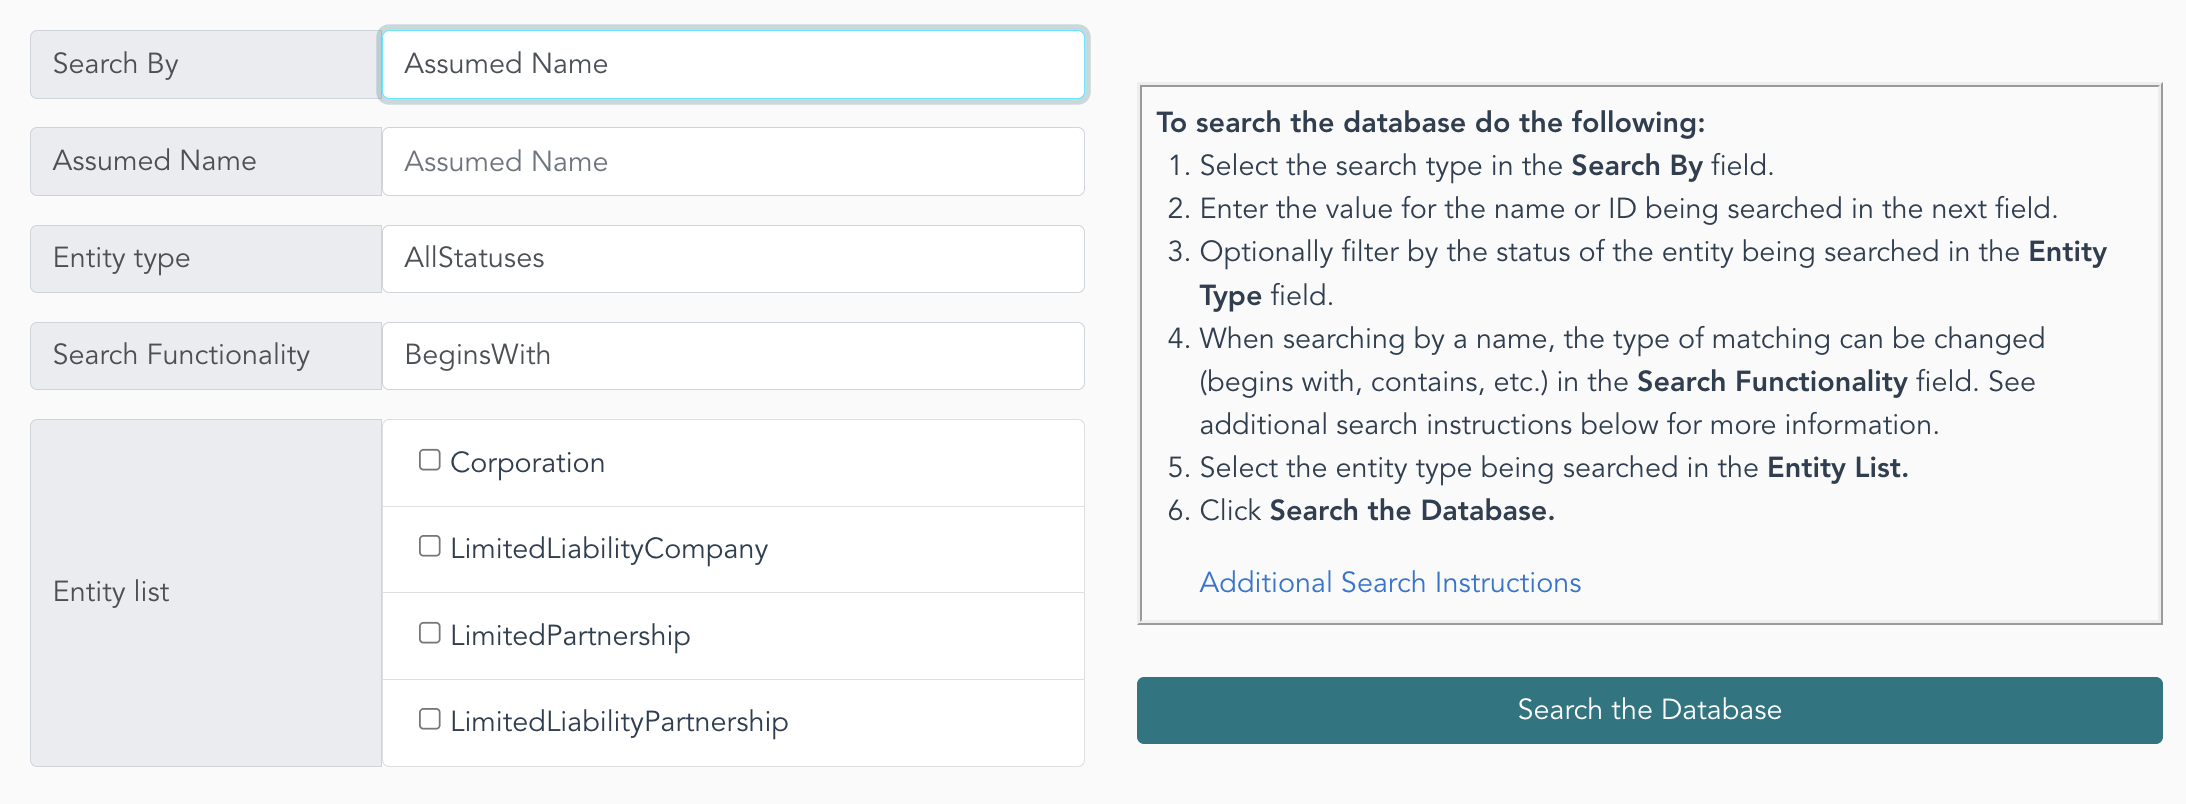Screen dimensions: 2186x804
Task: Expand the Entity type AllStatuses dropdown
Action: tap(733, 258)
